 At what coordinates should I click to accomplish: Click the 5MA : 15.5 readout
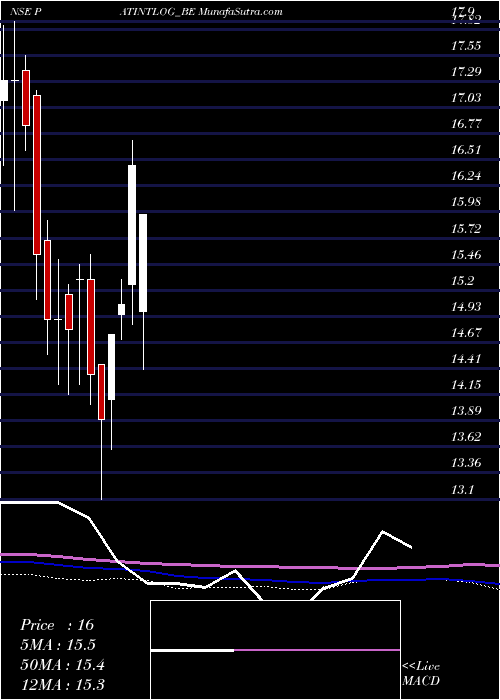[x=58, y=645]
